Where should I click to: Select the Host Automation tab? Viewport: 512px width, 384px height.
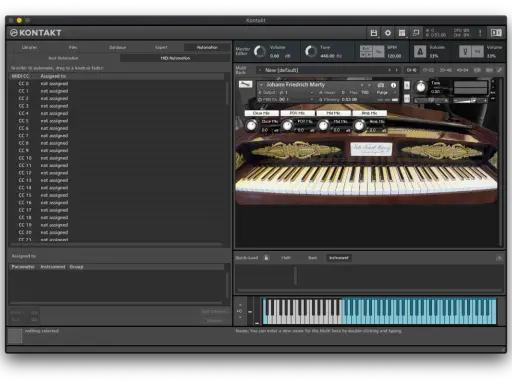click(x=63, y=58)
